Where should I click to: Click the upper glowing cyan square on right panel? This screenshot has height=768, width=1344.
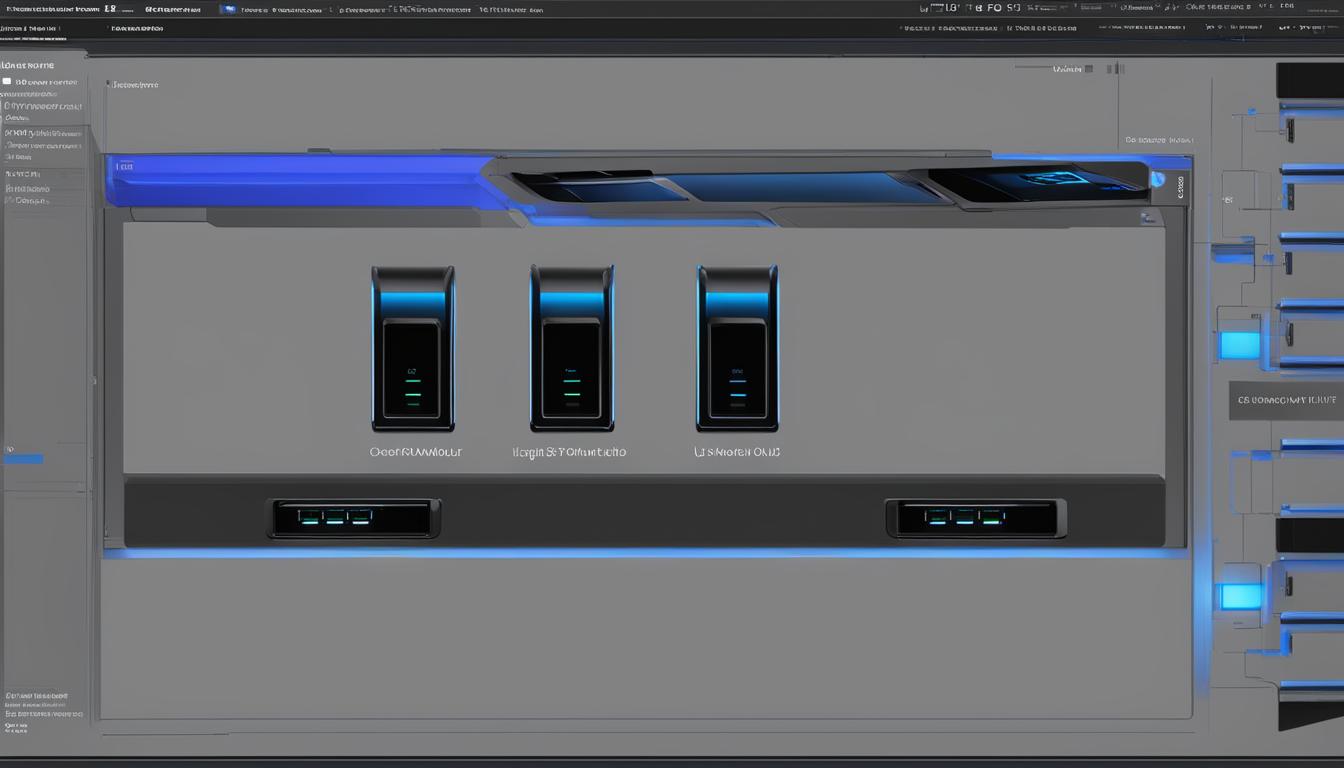(1240, 346)
